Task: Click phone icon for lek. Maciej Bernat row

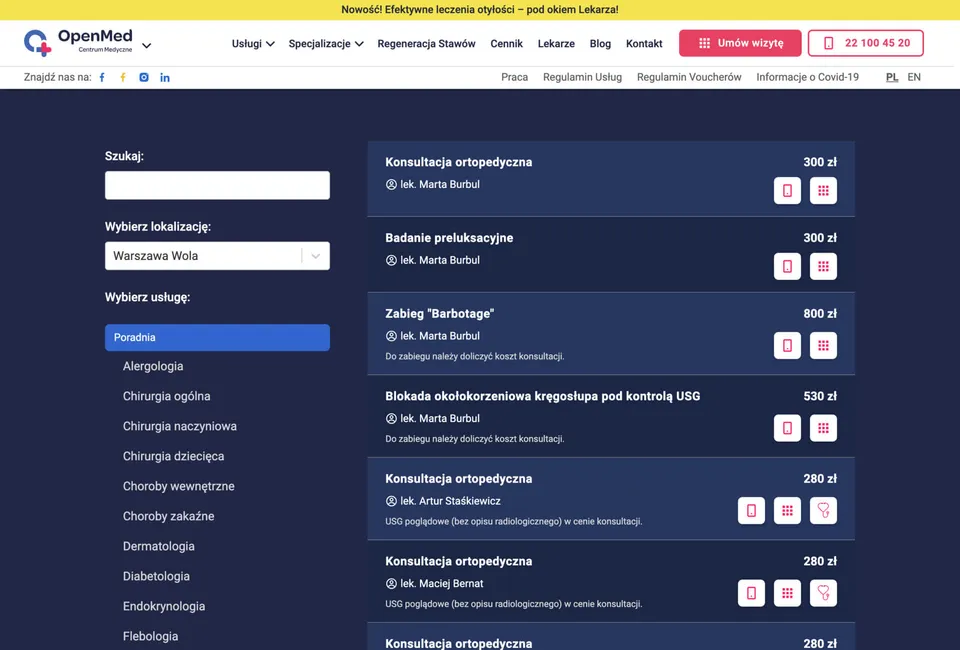Action: 751,593
